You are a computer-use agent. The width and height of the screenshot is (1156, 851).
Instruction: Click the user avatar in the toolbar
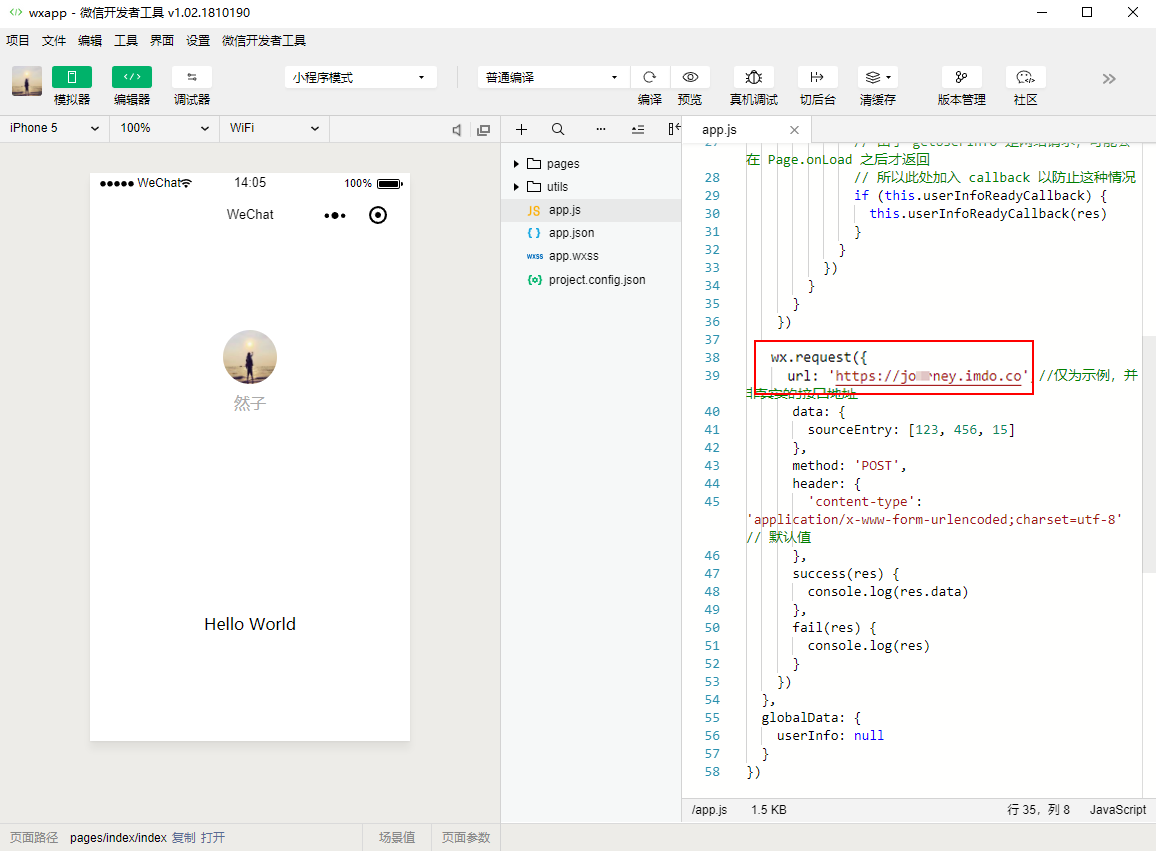point(27,81)
